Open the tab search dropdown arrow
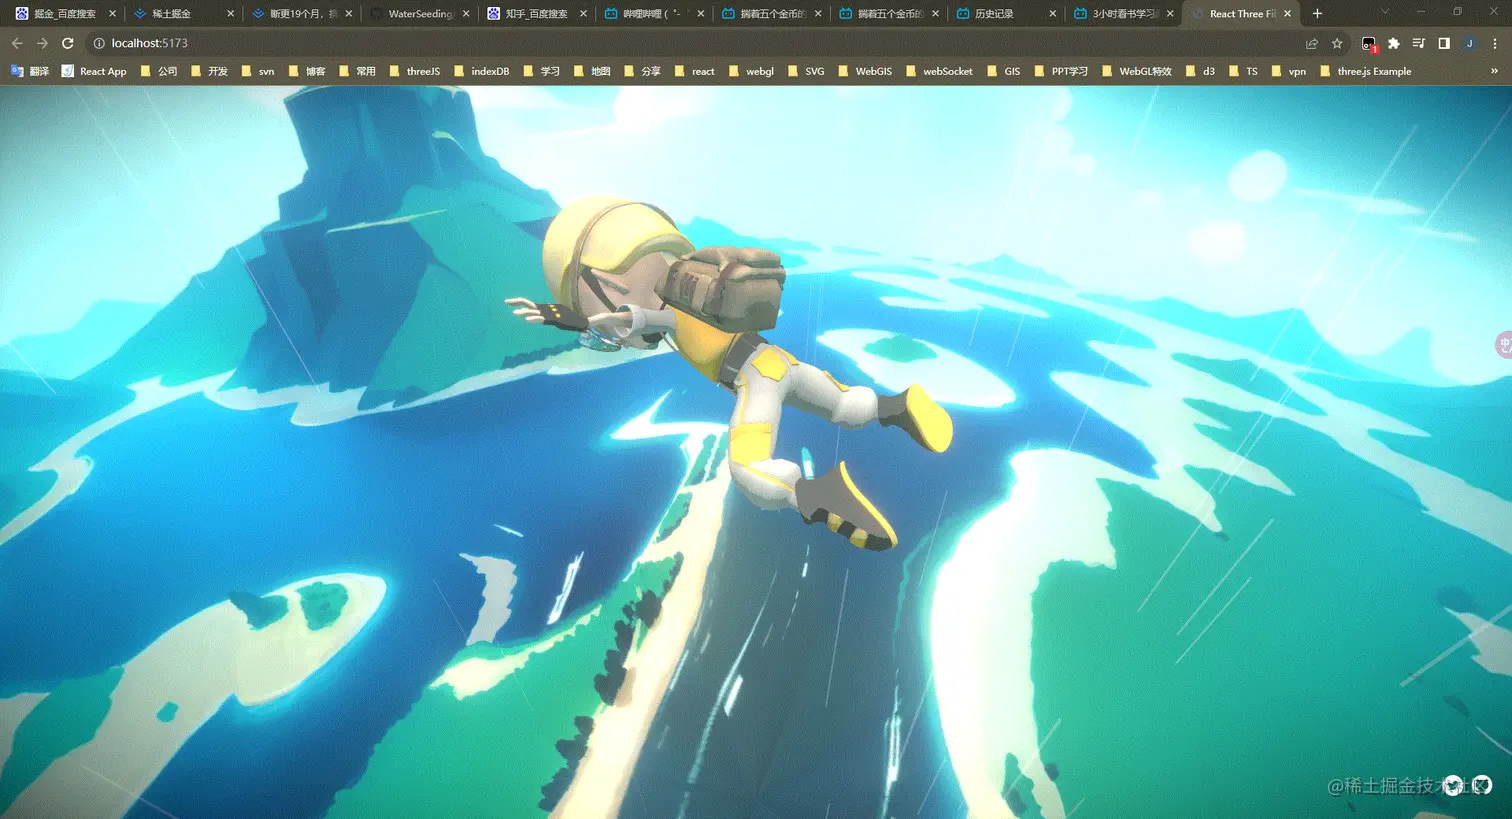The width and height of the screenshot is (1512, 819). 1385,12
